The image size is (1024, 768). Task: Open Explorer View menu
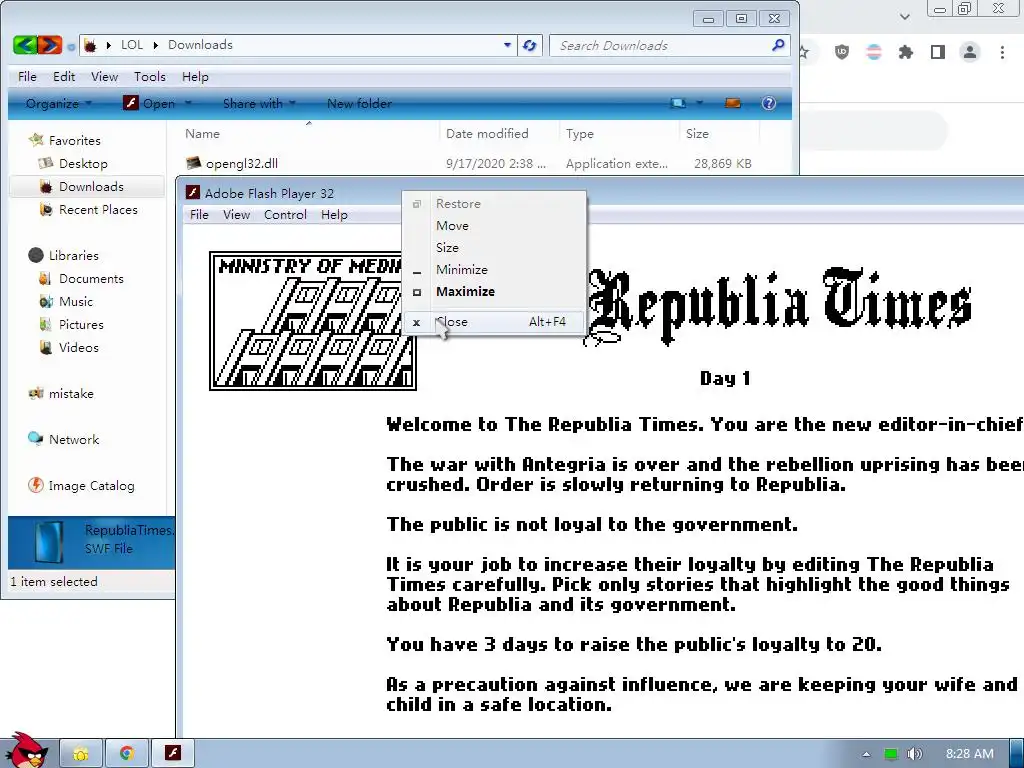pos(104,76)
